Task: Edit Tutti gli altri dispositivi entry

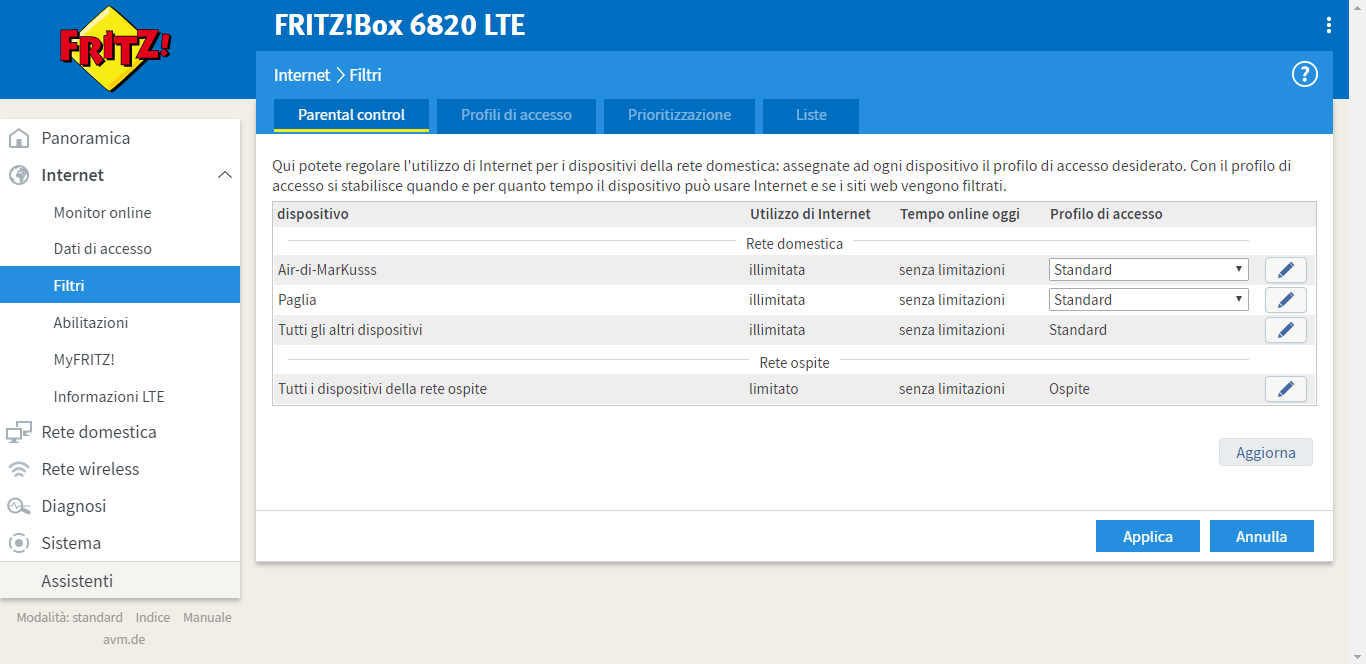Action: coord(1285,330)
